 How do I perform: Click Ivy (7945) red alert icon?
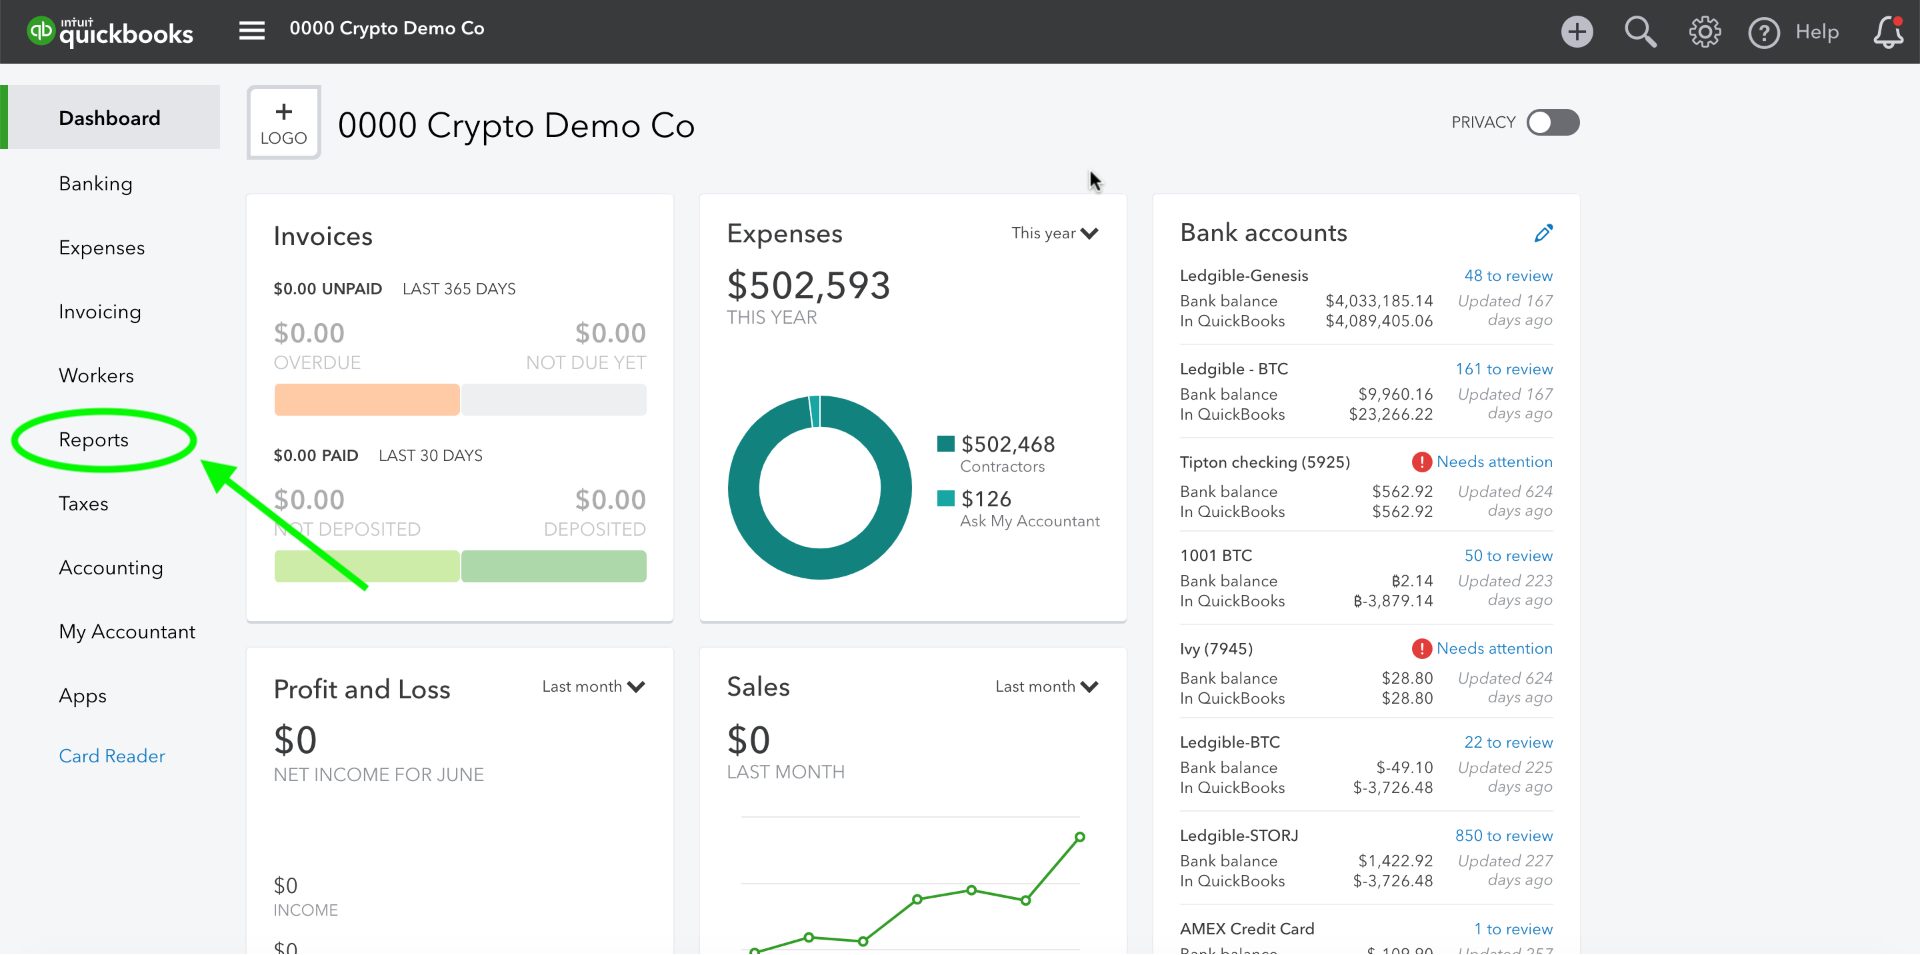1421,649
